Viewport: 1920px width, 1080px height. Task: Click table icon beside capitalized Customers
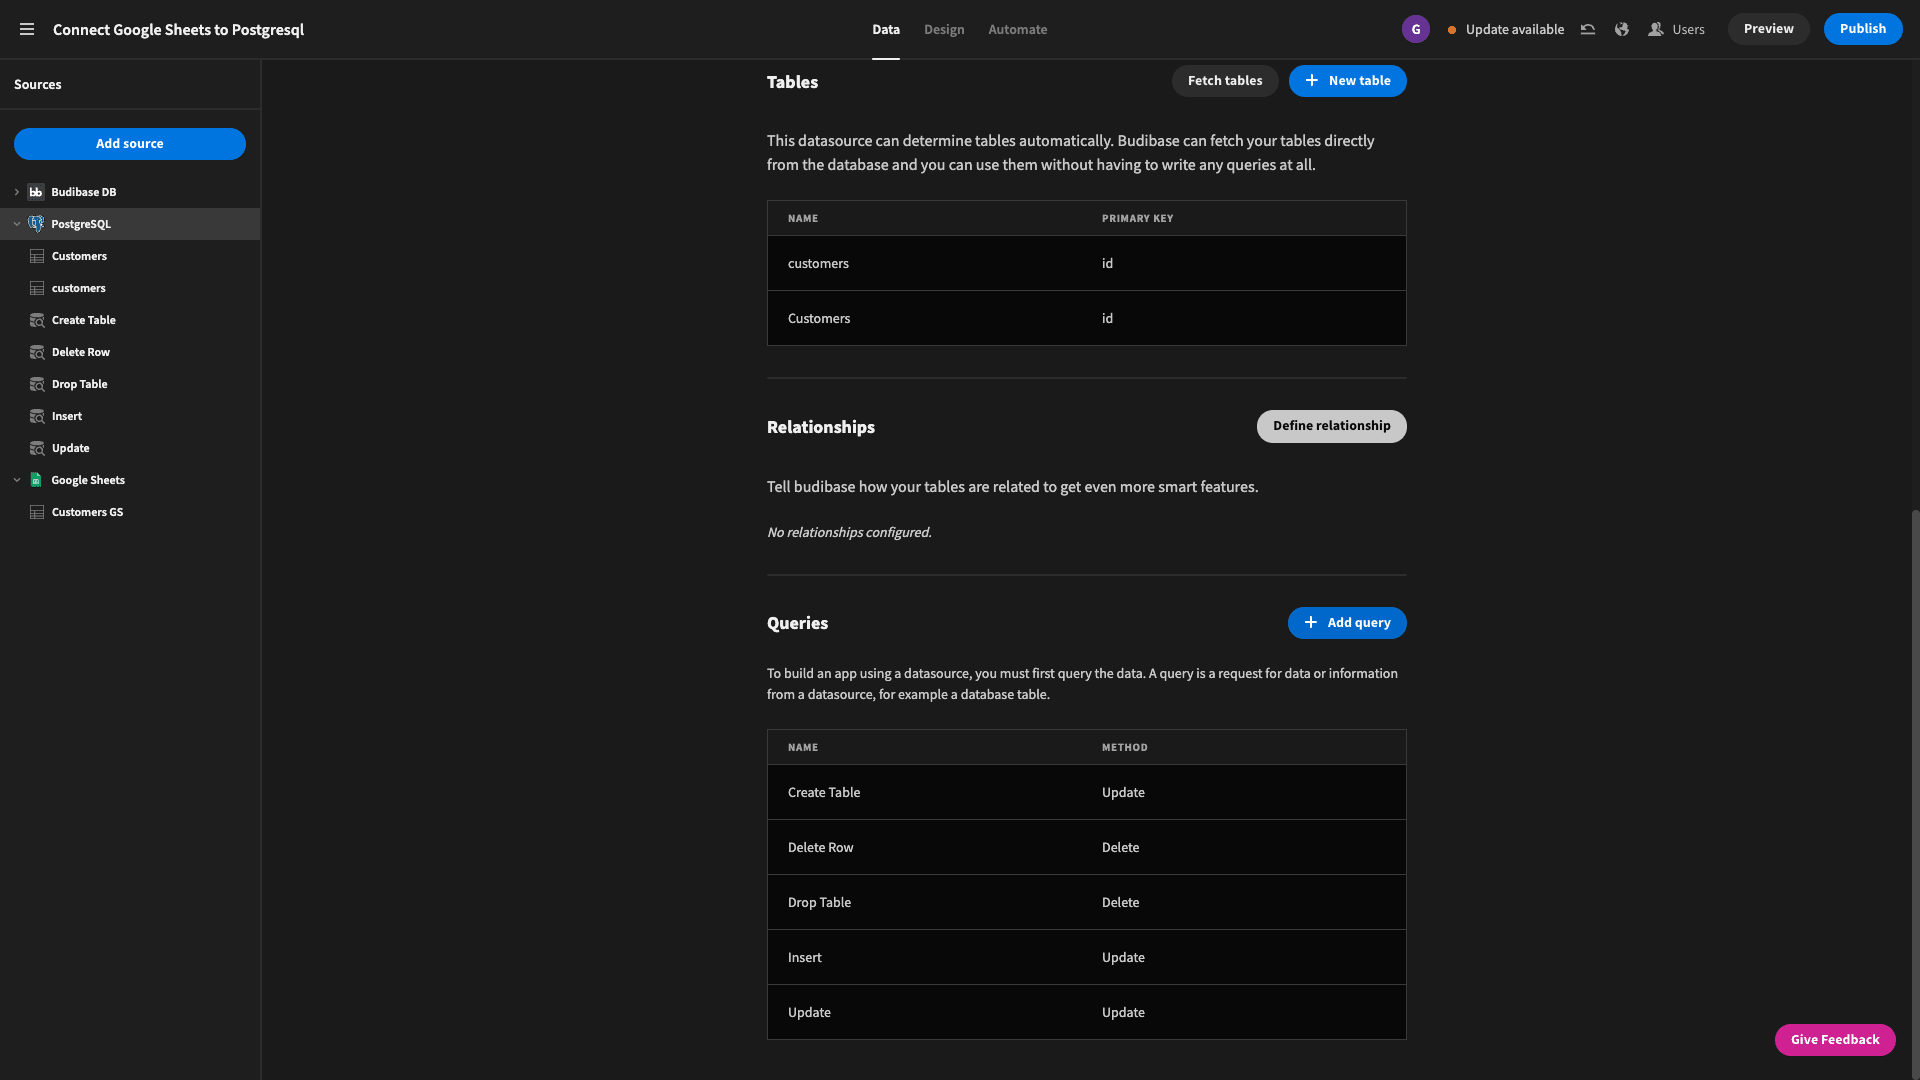[x=37, y=256]
